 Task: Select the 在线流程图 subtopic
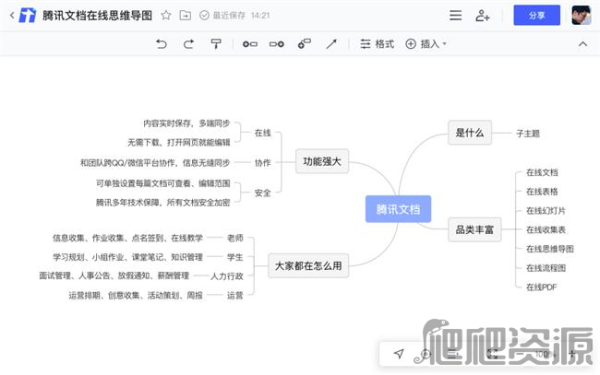point(546,268)
